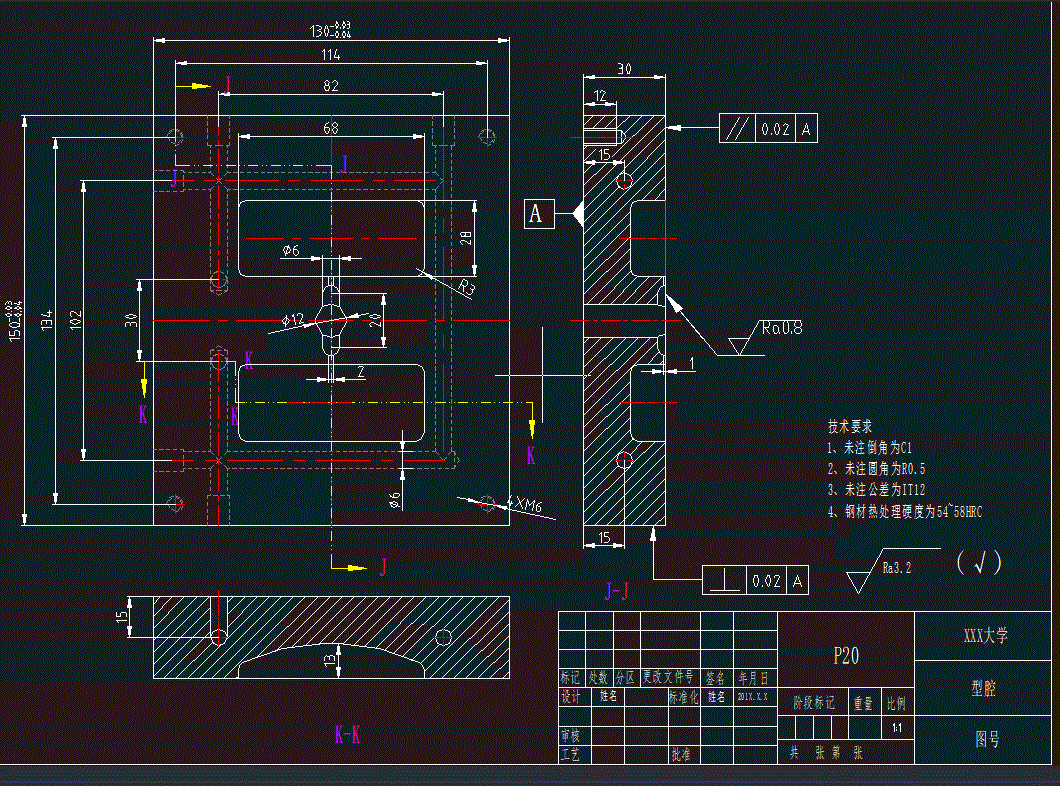Screen dimensions: 1060x786
Task: Select the 处数 header cell
Action: click(598, 677)
